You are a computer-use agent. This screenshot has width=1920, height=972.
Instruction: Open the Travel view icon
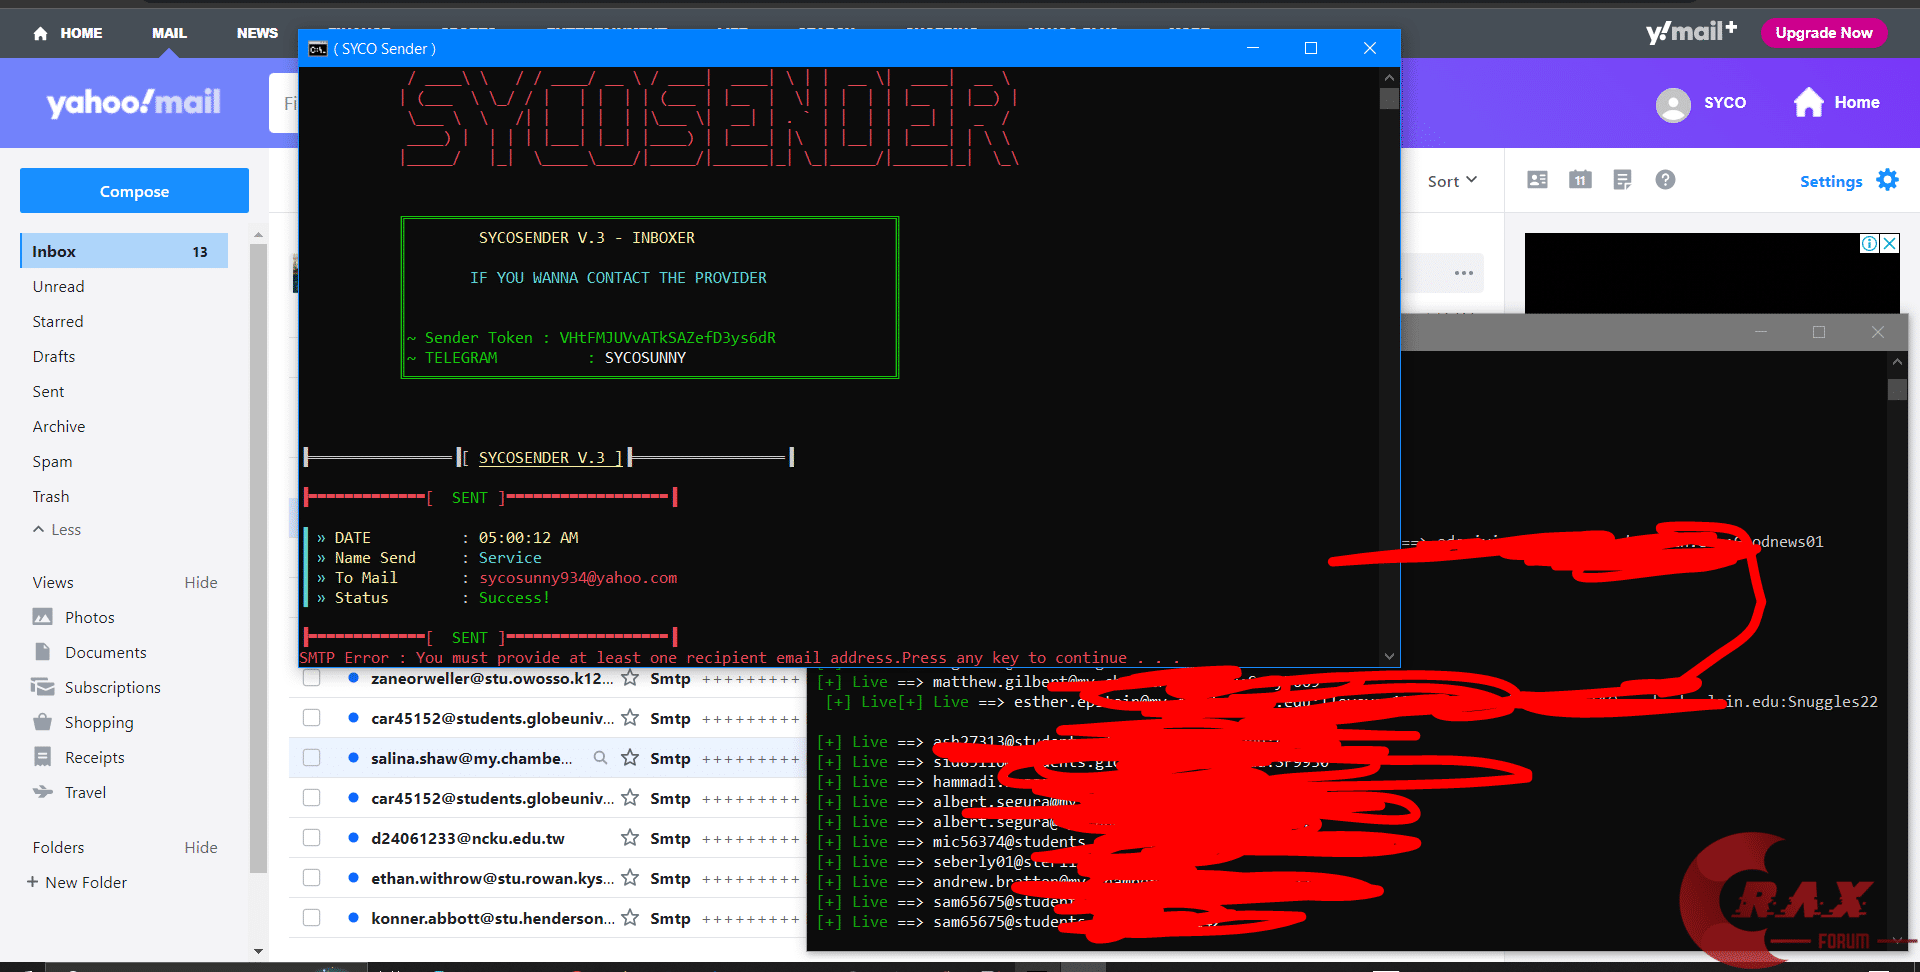(x=42, y=792)
